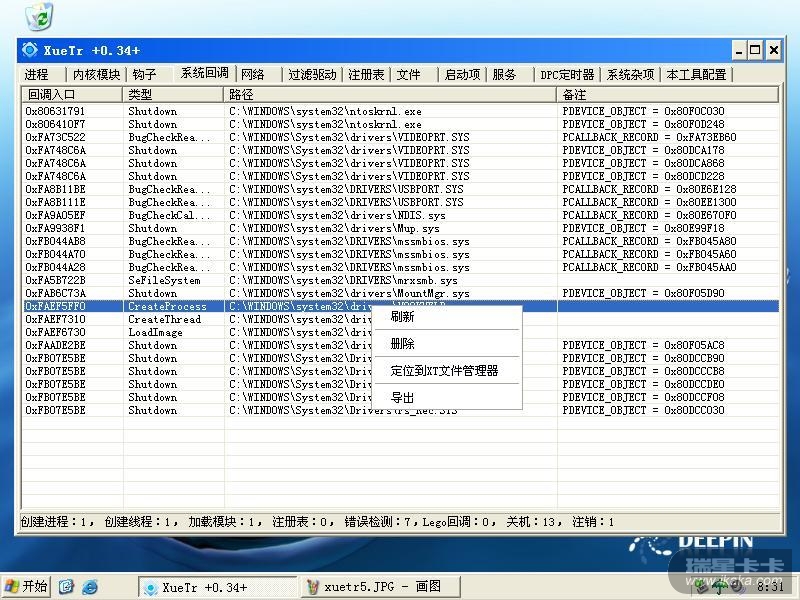This screenshot has width=800, height=600.
Task: Choose 删除 in the context menu
Action: pyautogui.click(x=446, y=344)
